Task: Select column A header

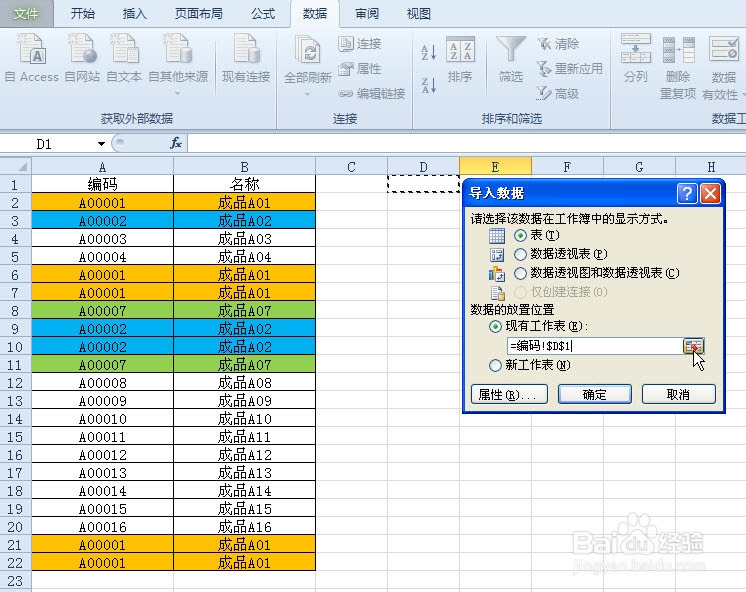Action: coord(102,167)
